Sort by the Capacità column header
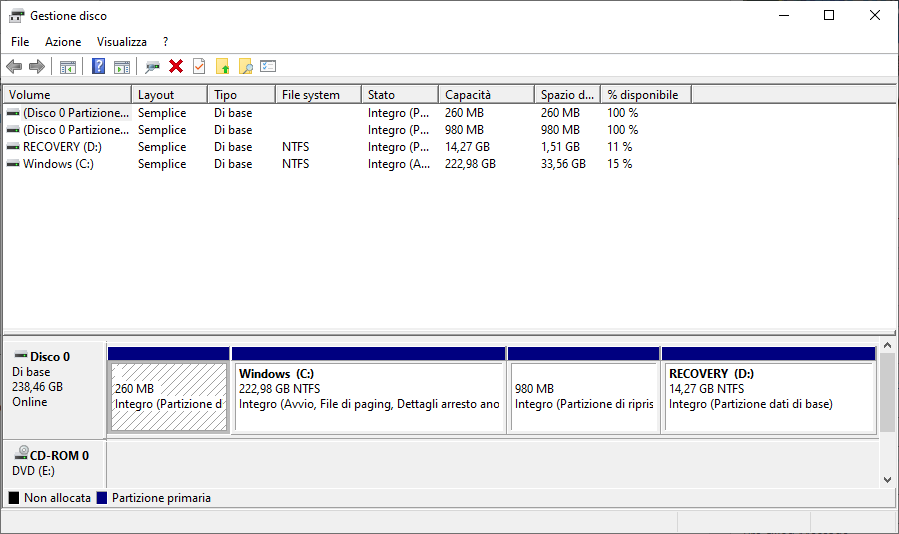 point(487,95)
